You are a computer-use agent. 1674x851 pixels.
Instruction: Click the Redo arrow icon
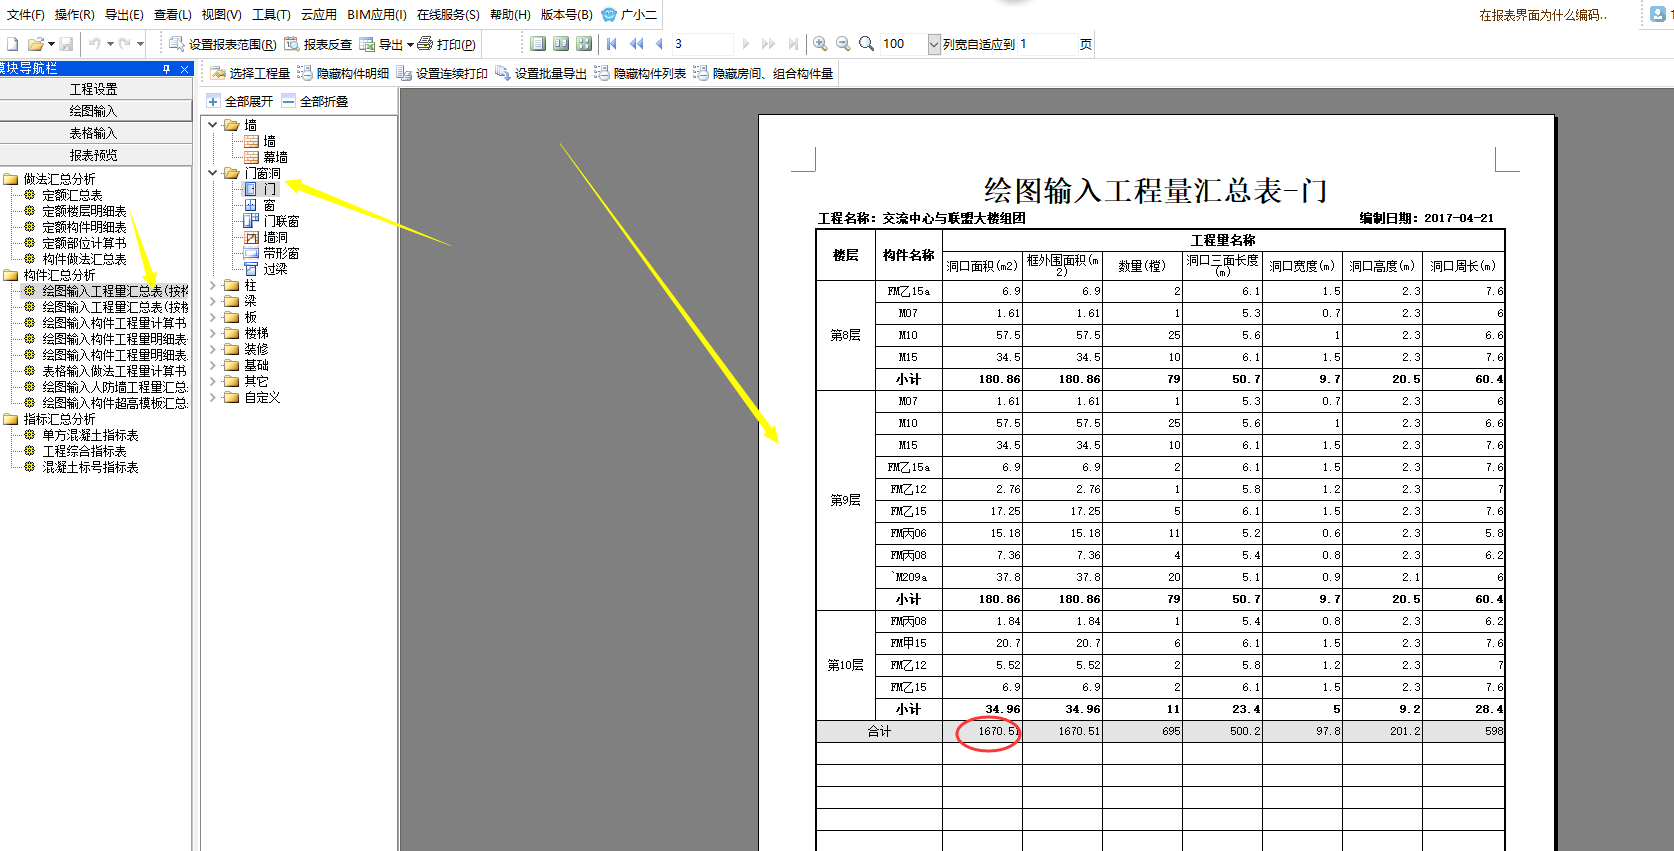(124, 44)
